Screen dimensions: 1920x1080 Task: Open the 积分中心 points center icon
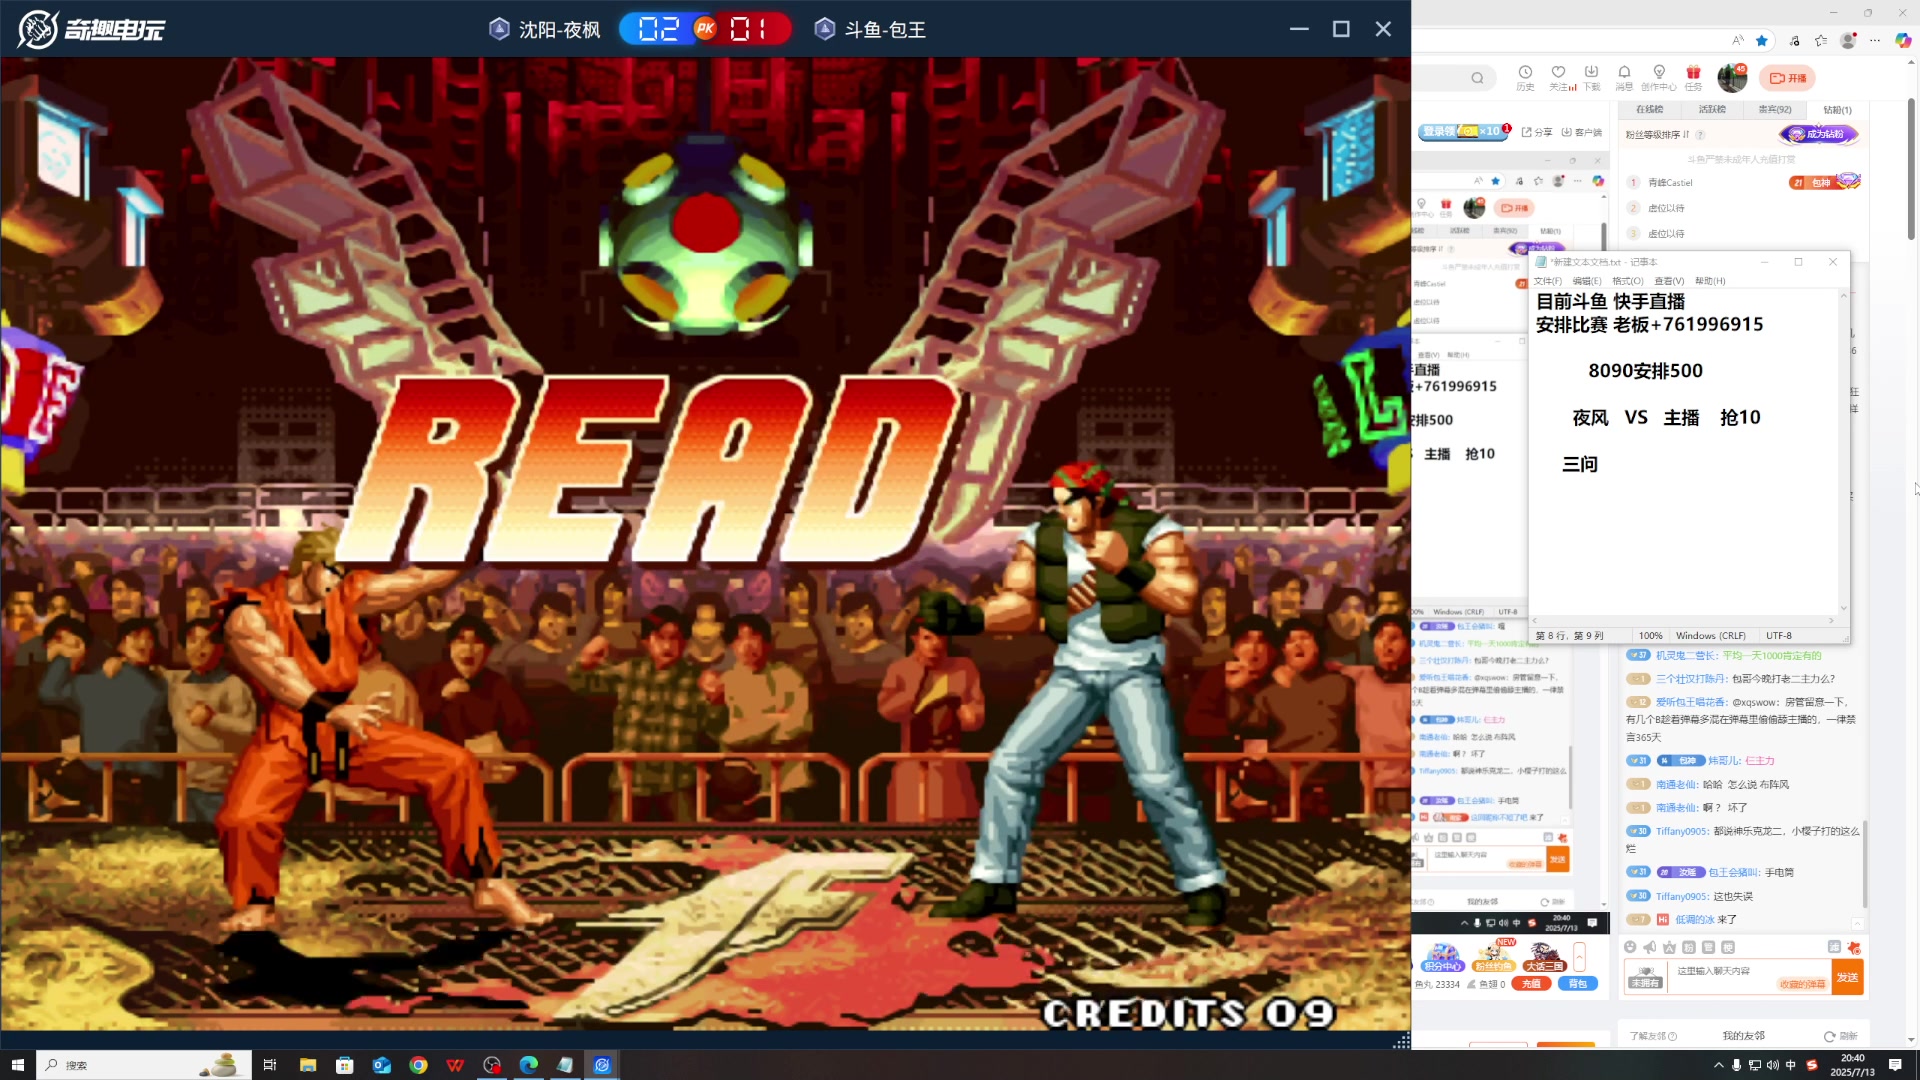tap(1443, 957)
